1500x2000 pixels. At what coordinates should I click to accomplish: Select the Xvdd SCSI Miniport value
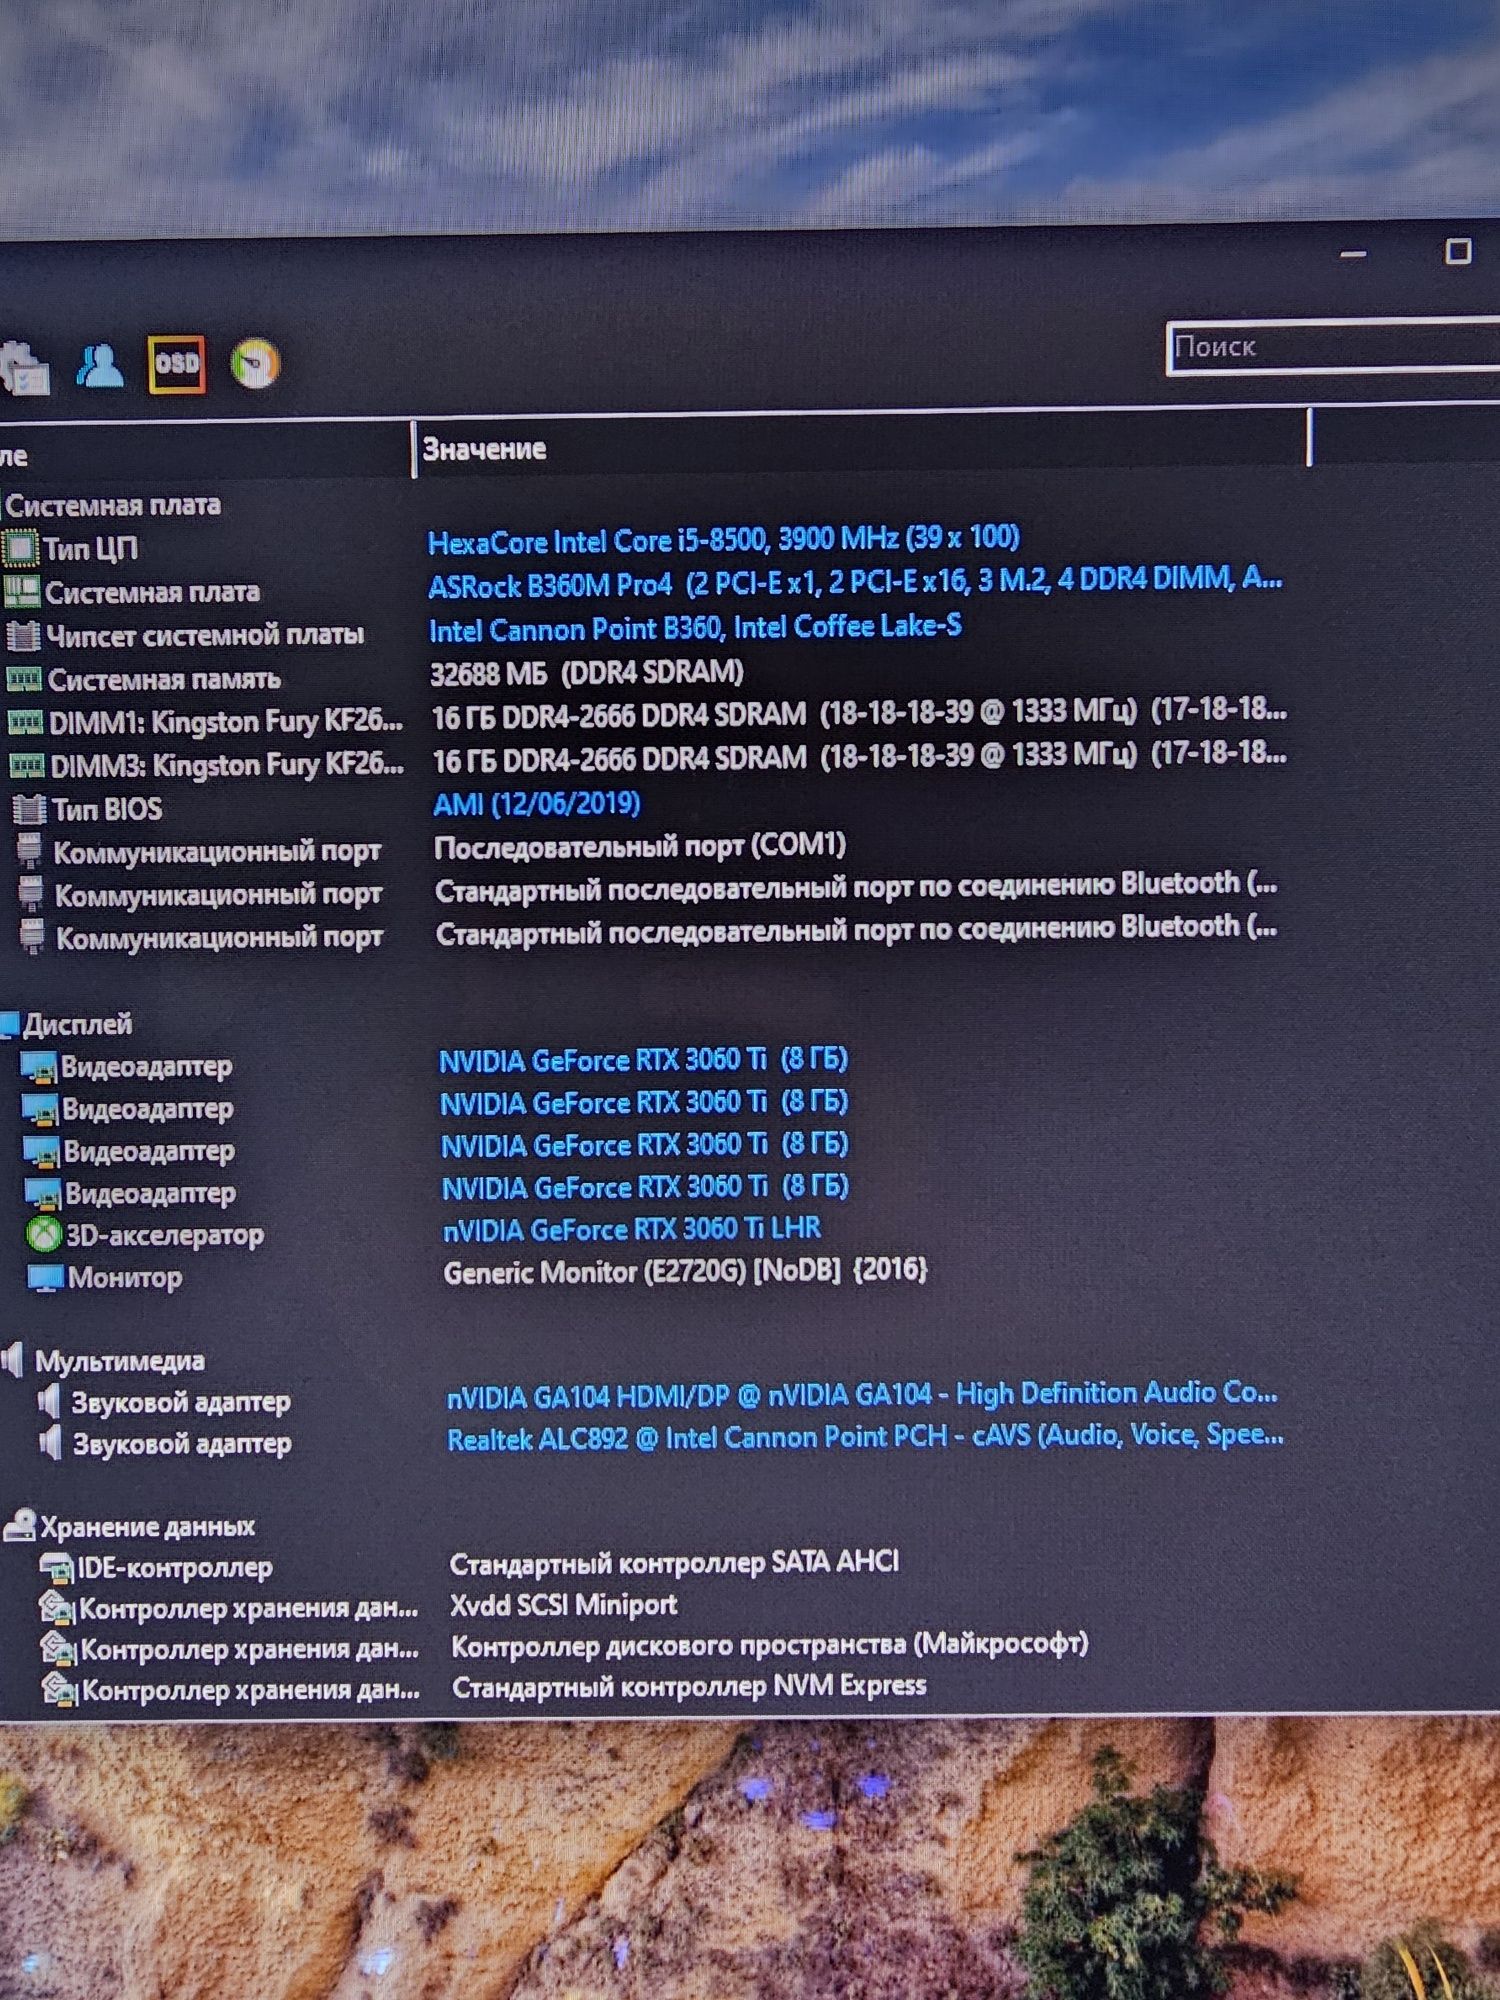[563, 1604]
